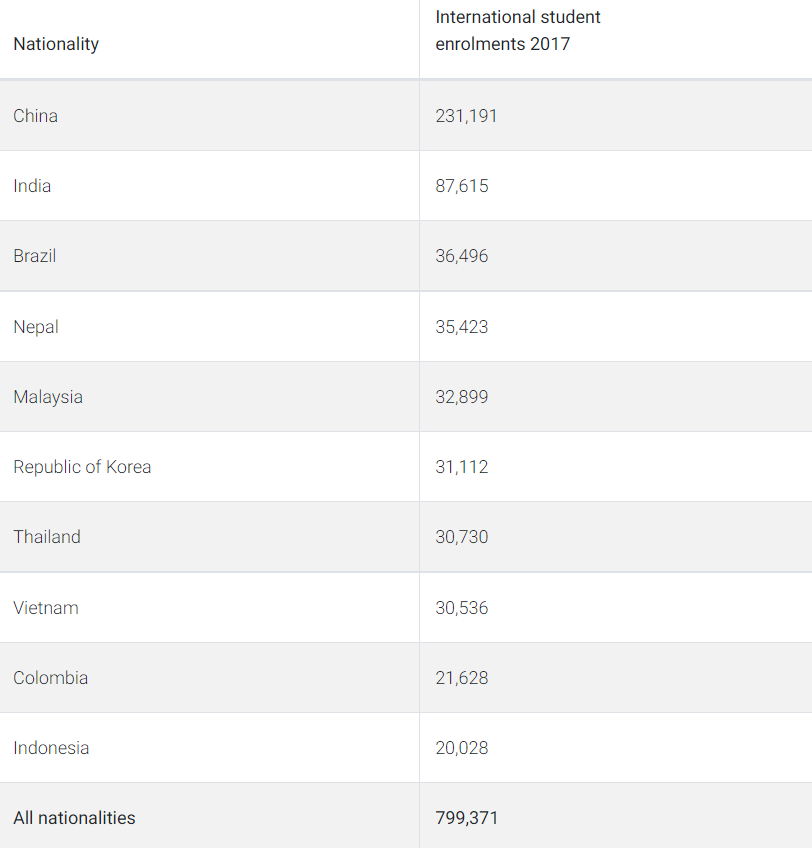Viewport: 812px width, 848px height.
Task: Click the International student enrolments 2017 header
Action: coord(518,31)
